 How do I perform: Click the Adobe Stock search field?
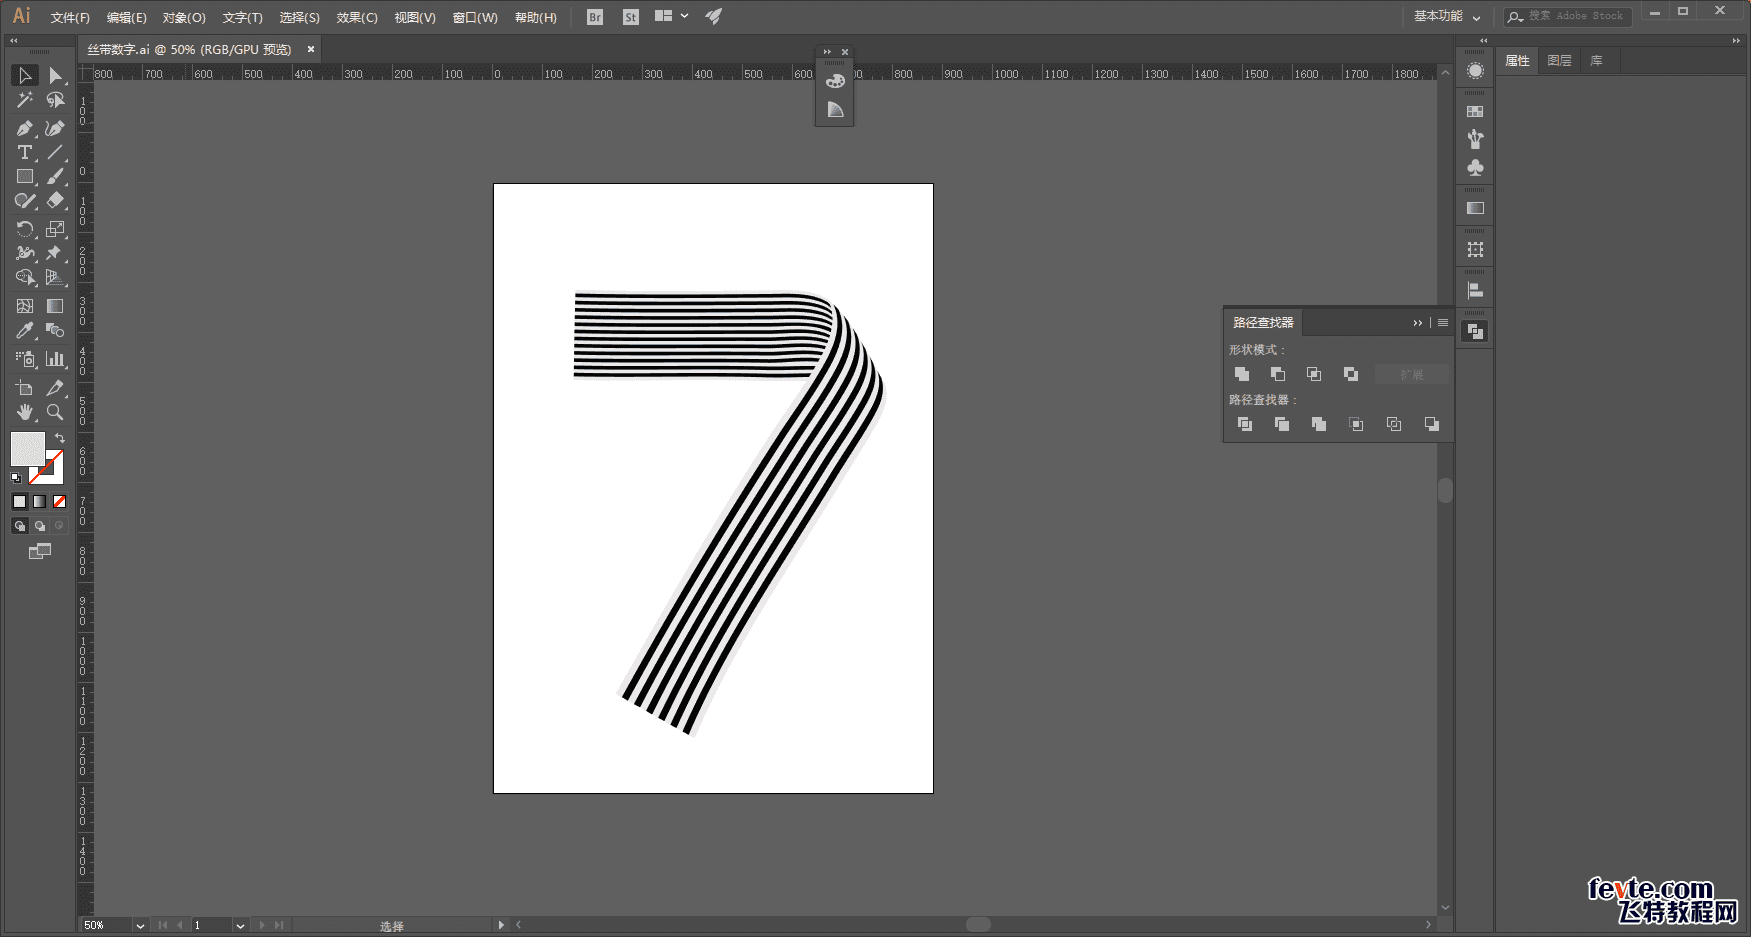1575,16
